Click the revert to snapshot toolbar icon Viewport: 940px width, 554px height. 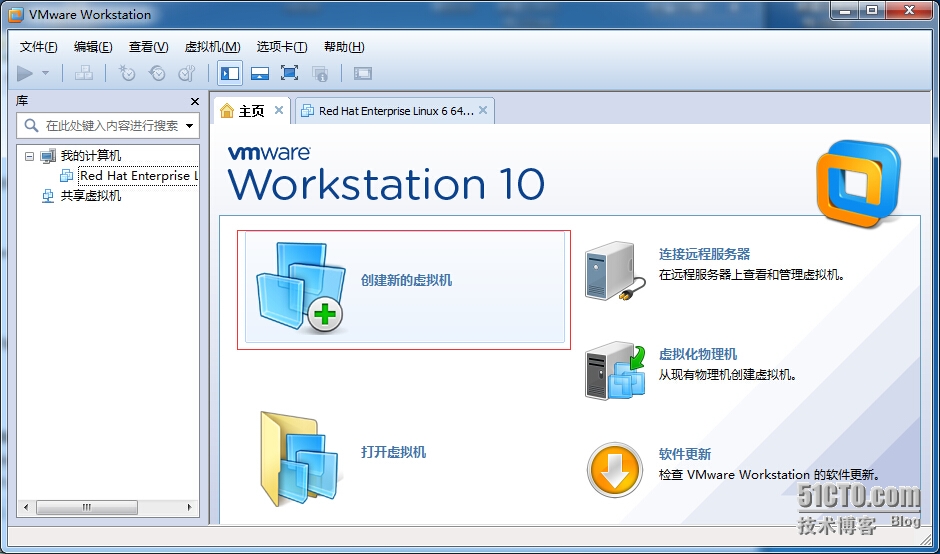[157, 73]
